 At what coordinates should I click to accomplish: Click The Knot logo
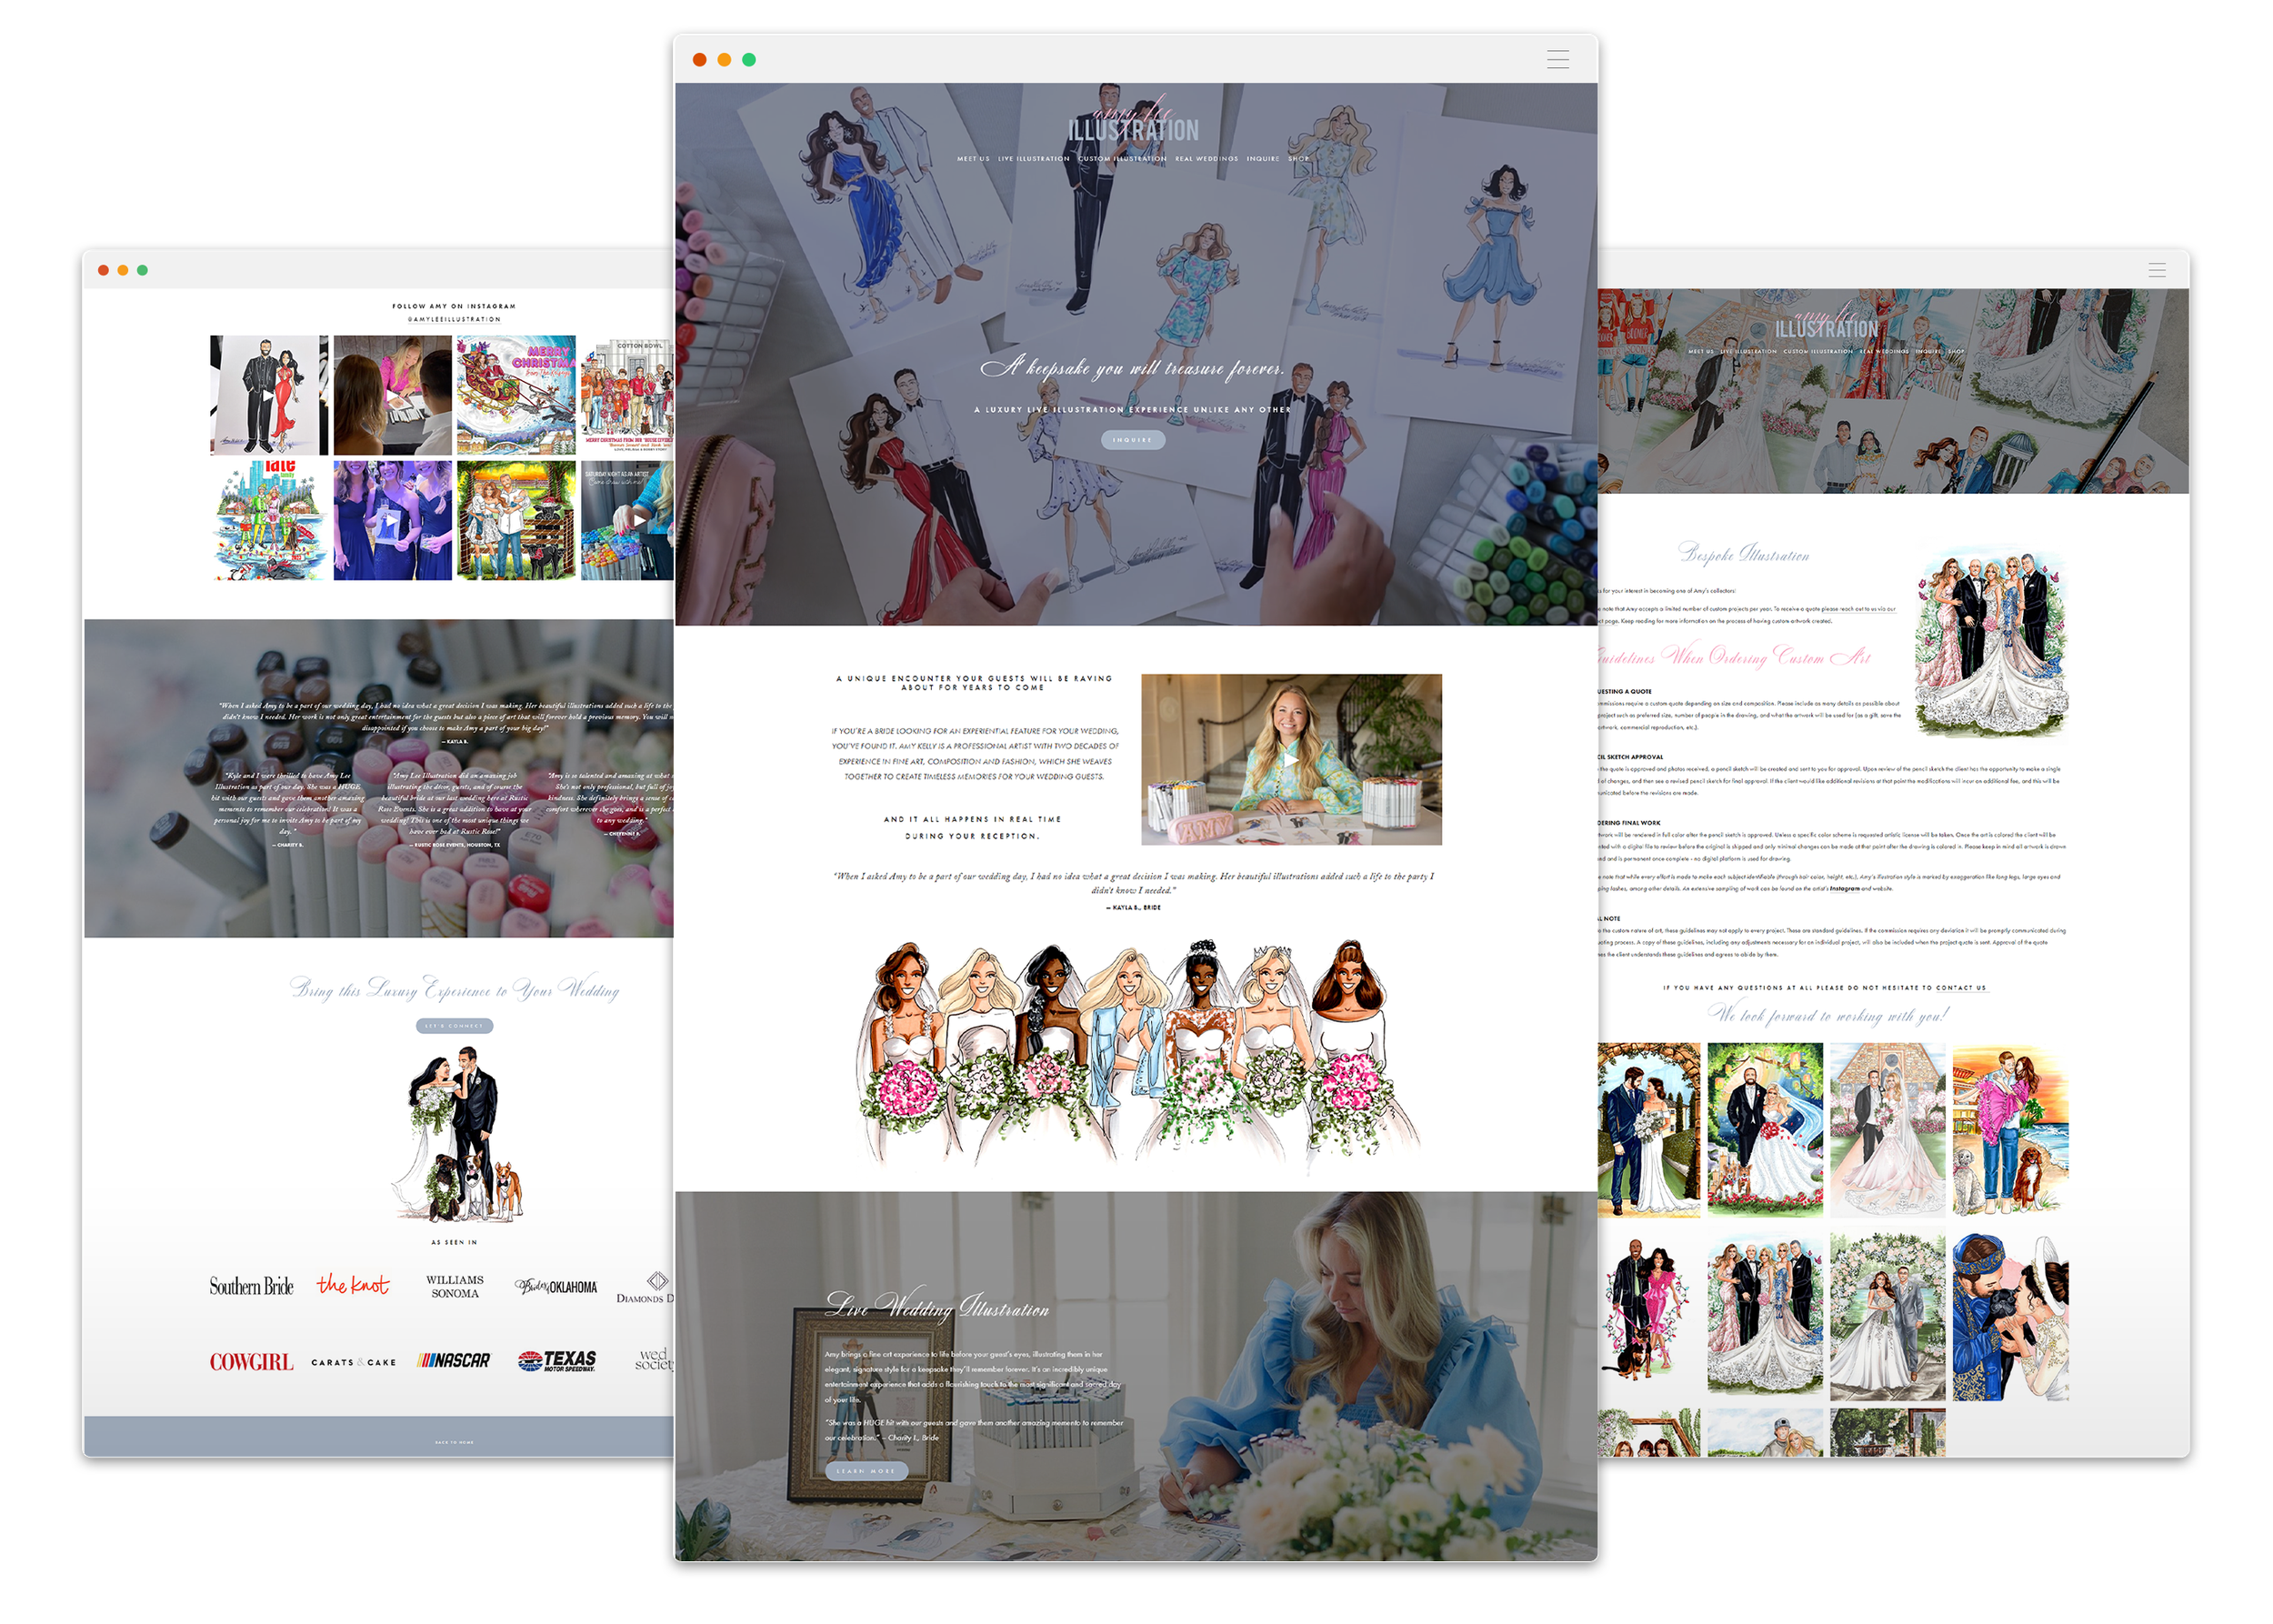[x=353, y=1285]
